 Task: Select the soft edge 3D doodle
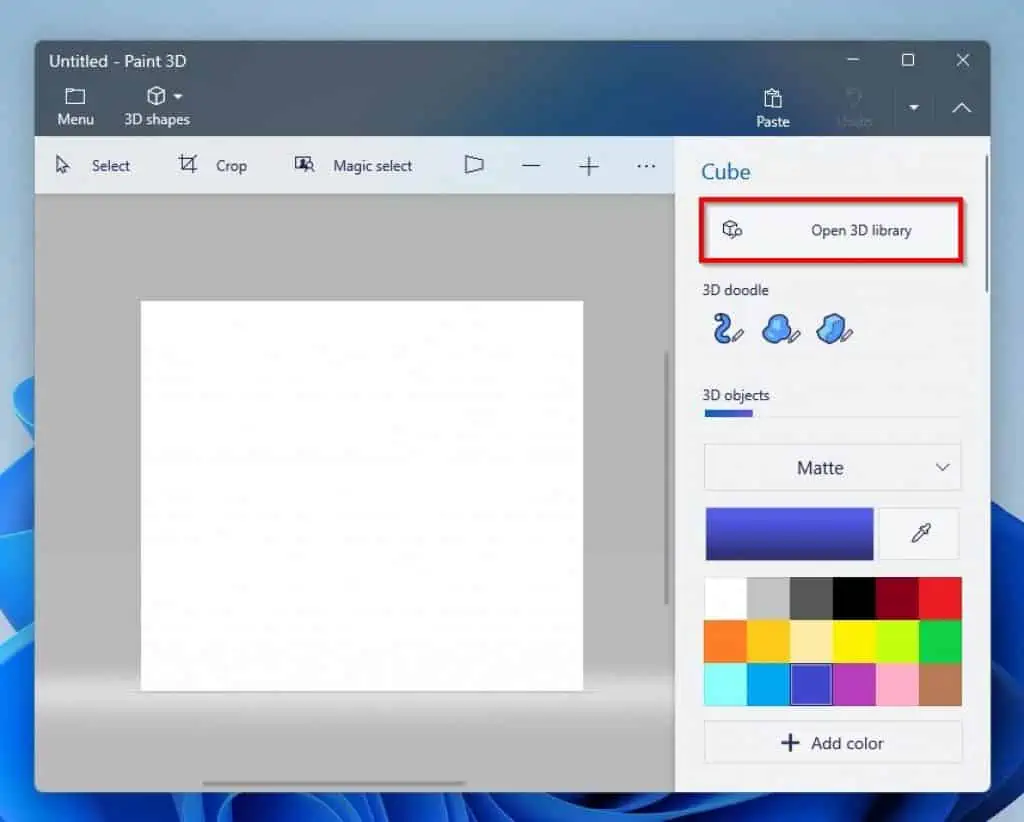pos(779,328)
